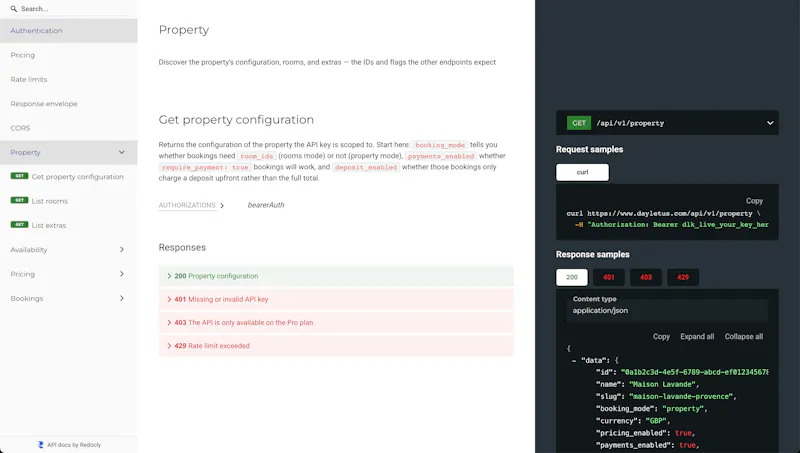Collapse the Property group chevron
Screen dimensions: 800x453
click(121, 152)
